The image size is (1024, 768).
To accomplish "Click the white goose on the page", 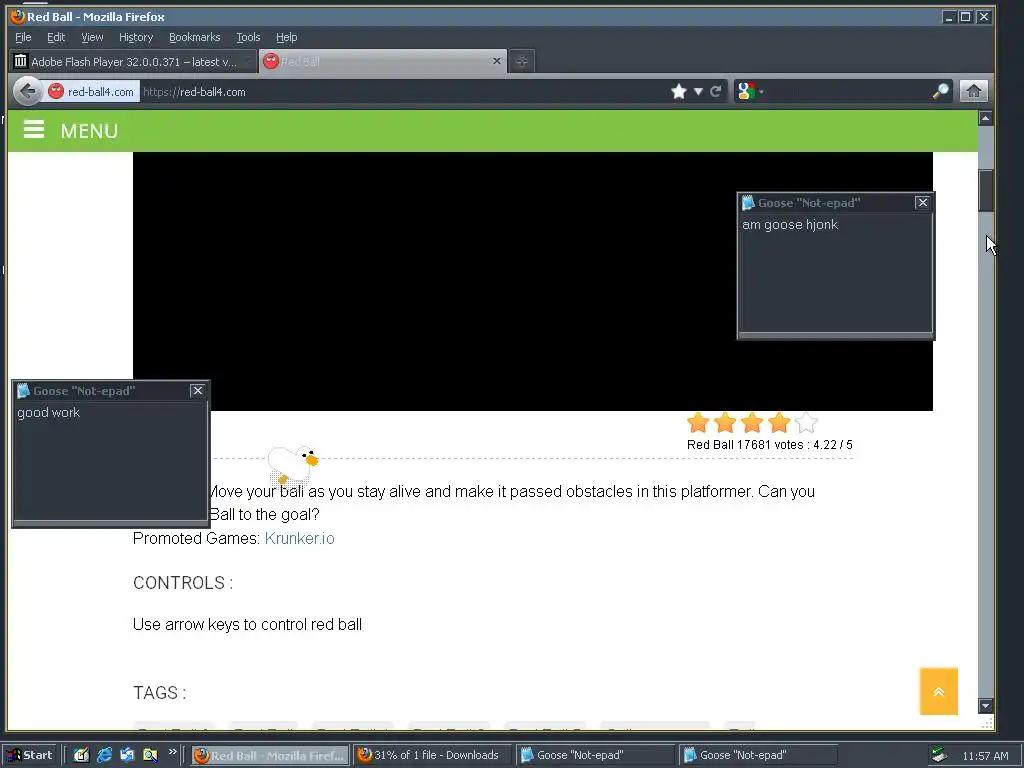I will coord(292,465).
